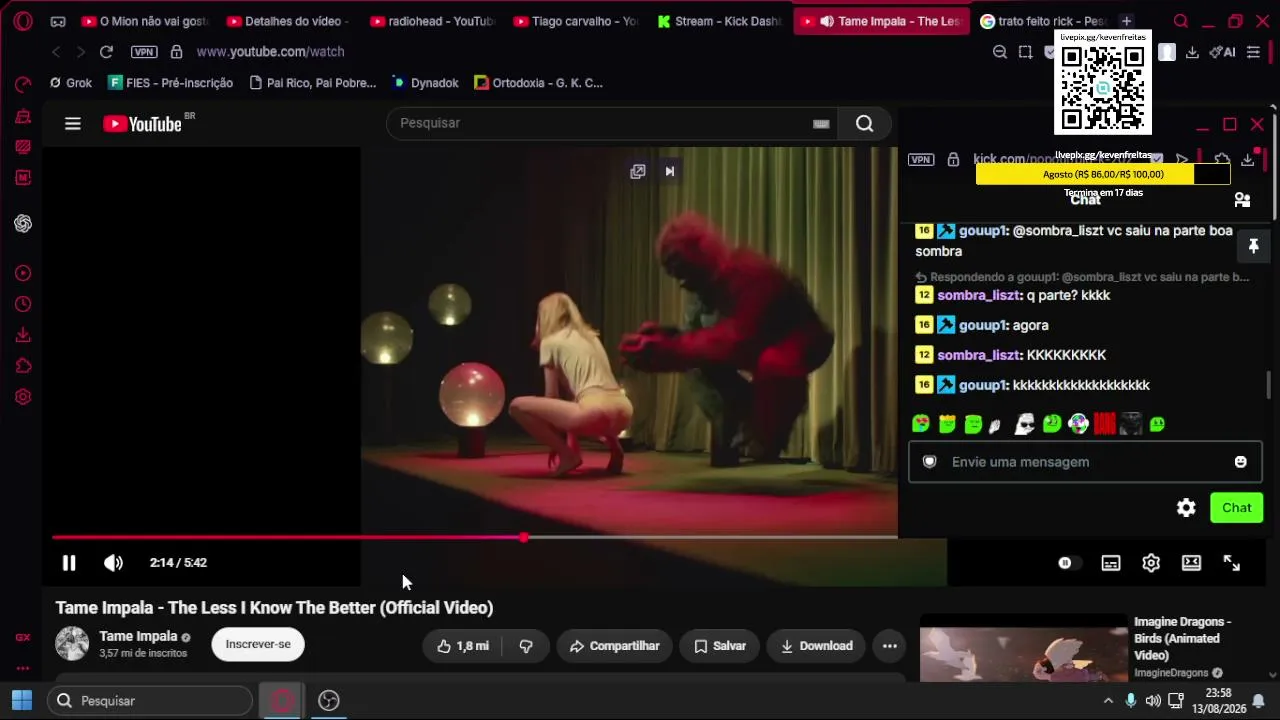Open the browser downloads toolbar icon
The image size is (1280, 720).
pyautogui.click(x=1192, y=52)
